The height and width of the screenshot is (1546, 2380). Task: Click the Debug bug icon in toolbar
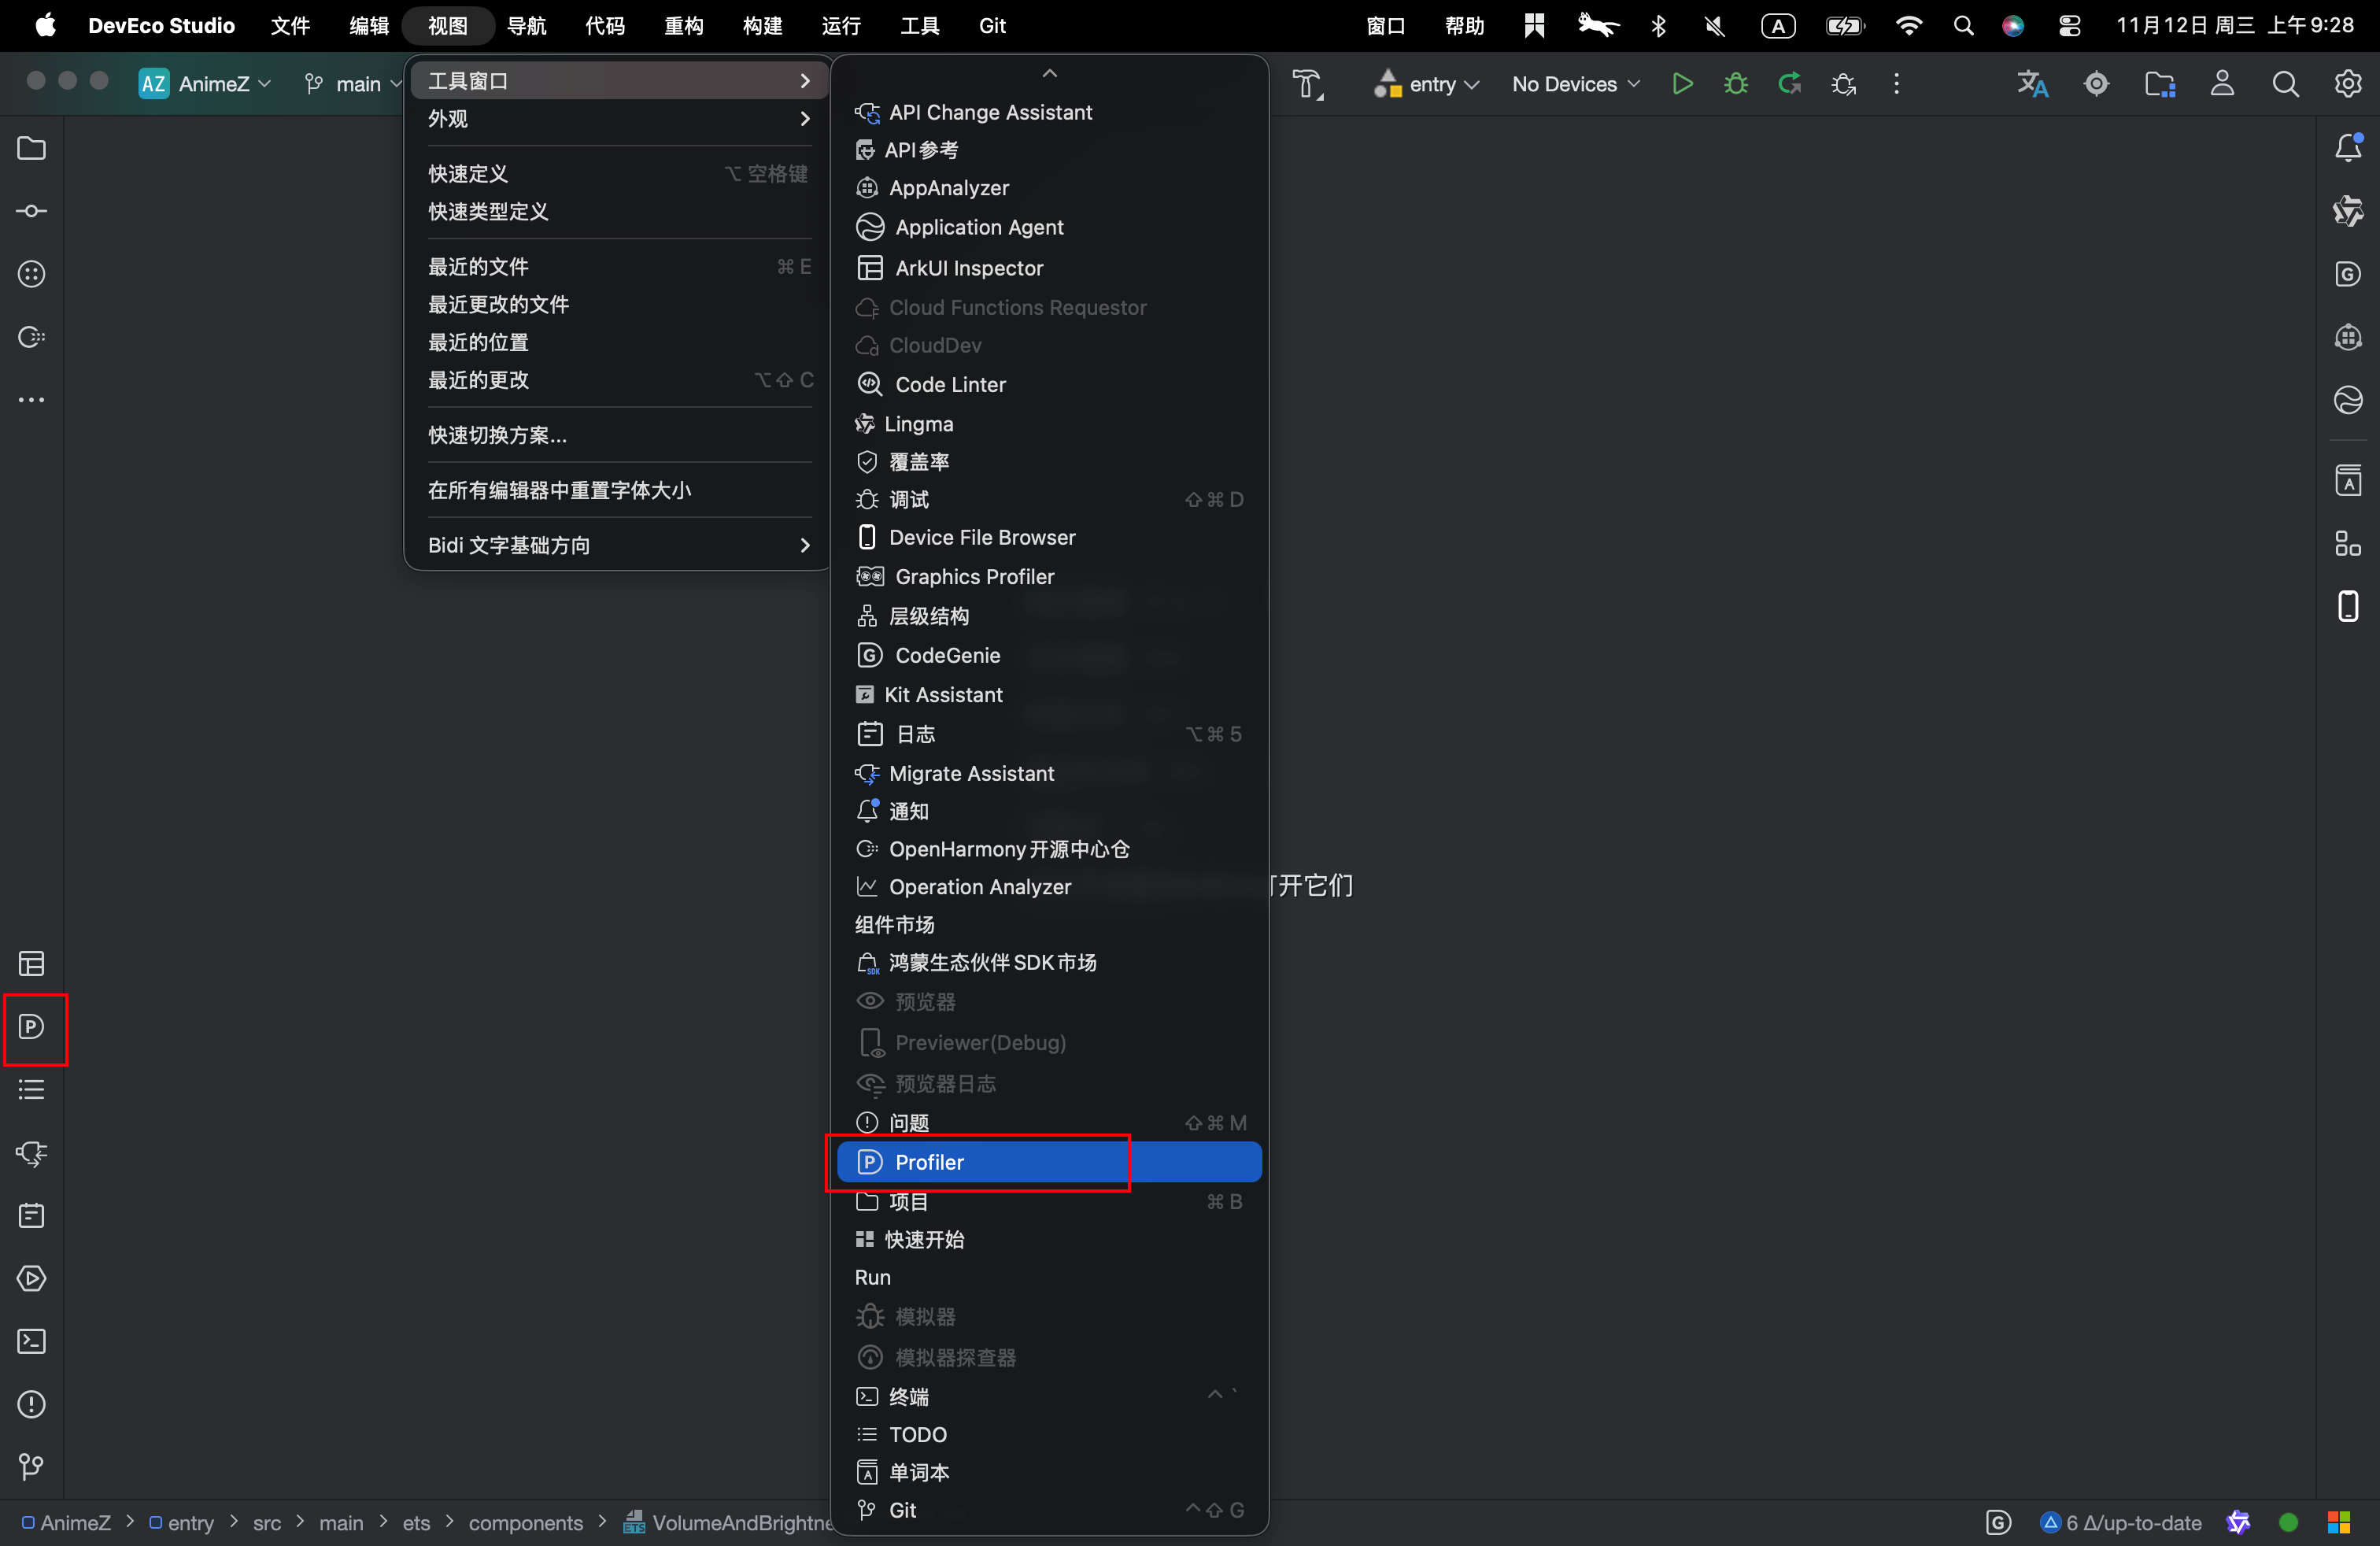tap(1736, 84)
